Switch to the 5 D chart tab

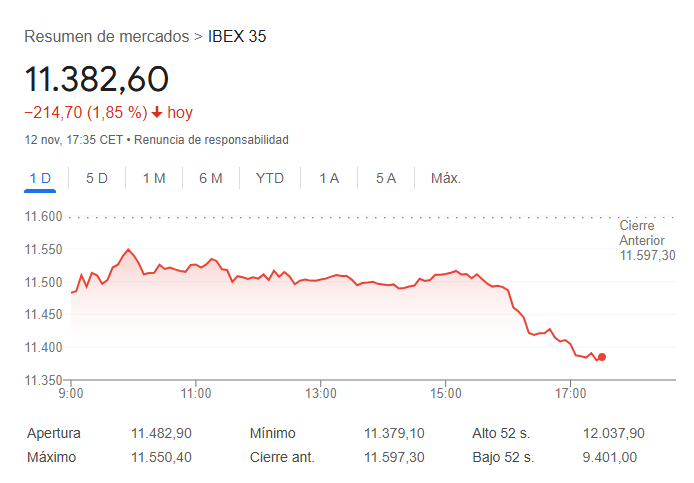(x=97, y=178)
